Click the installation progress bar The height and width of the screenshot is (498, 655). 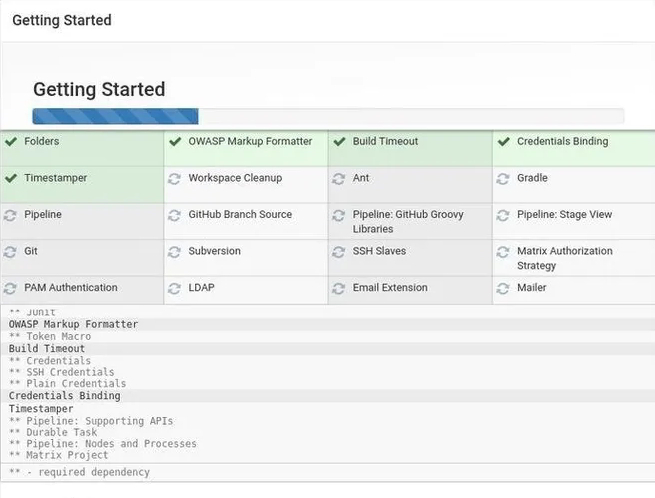(x=328, y=116)
